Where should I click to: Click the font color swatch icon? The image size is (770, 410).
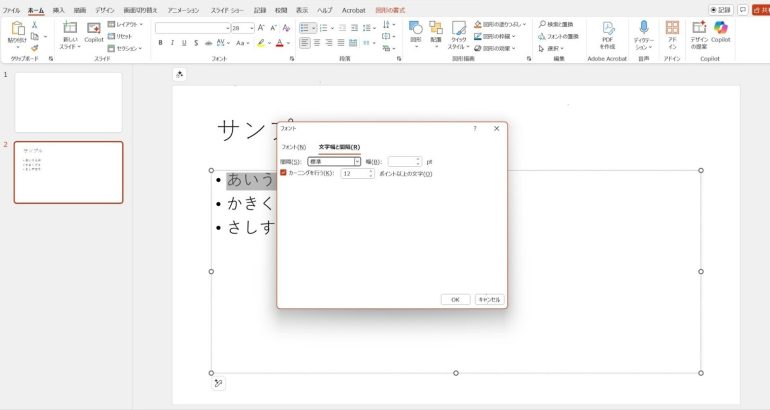pyautogui.click(x=282, y=43)
